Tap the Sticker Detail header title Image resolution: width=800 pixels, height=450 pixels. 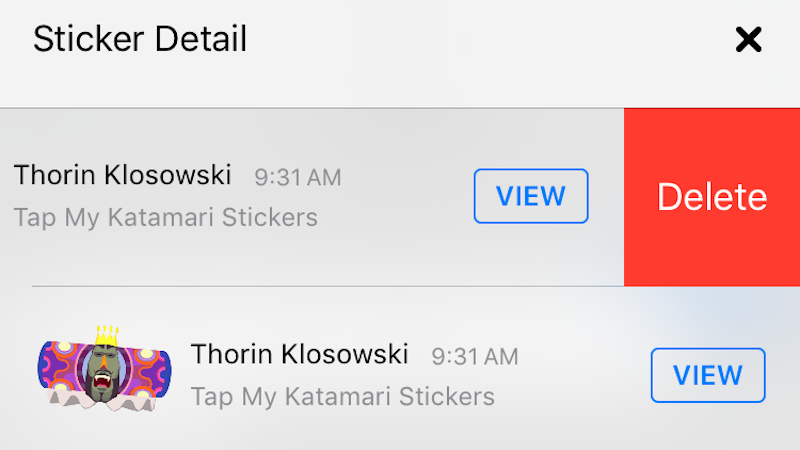pyautogui.click(x=140, y=39)
